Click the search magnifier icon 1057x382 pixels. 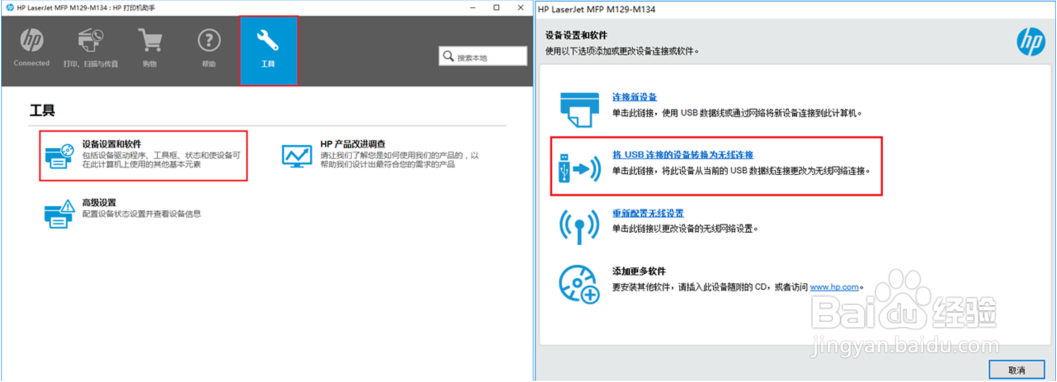click(448, 57)
